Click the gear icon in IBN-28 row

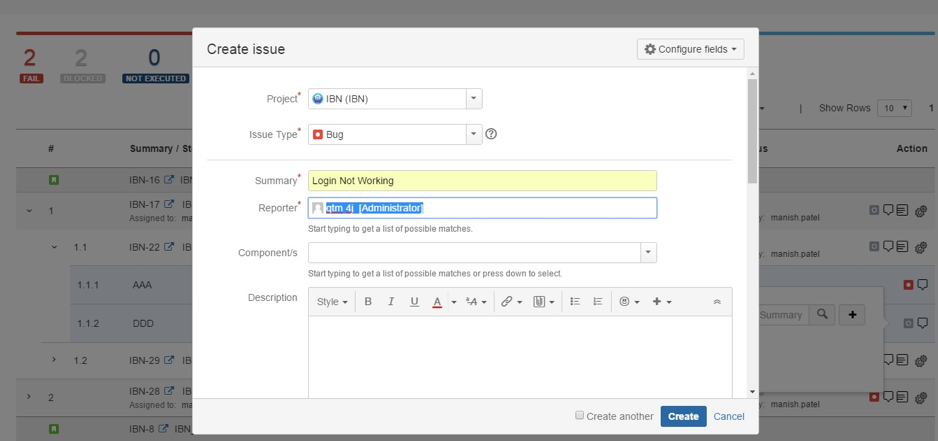tap(921, 397)
